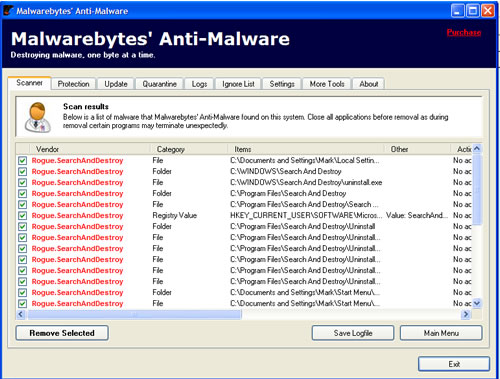Close the Malwarebytes window
This screenshot has height=379, width=500.
pyautogui.click(x=488, y=11)
